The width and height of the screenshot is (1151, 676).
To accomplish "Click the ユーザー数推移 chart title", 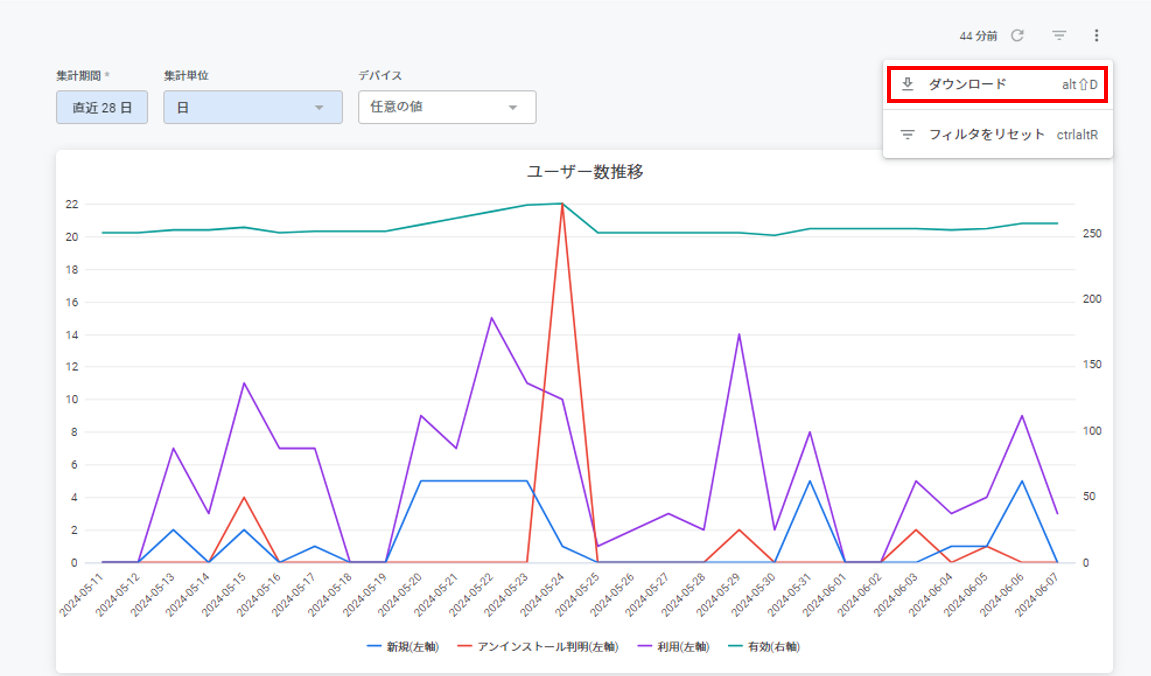I will pos(585,172).
